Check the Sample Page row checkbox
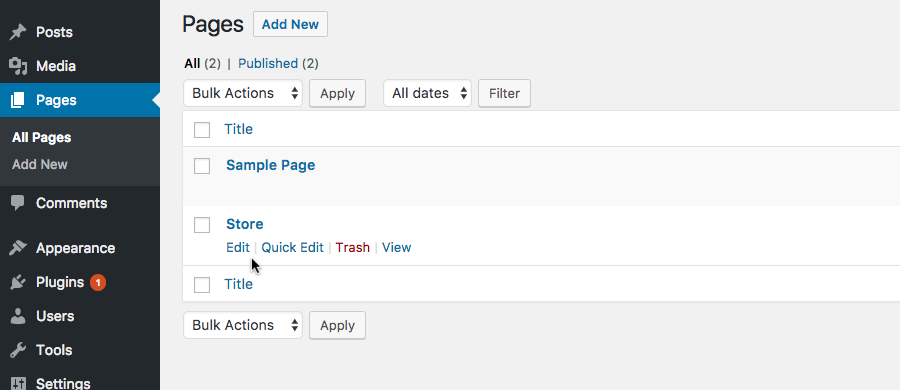 [202, 166]
